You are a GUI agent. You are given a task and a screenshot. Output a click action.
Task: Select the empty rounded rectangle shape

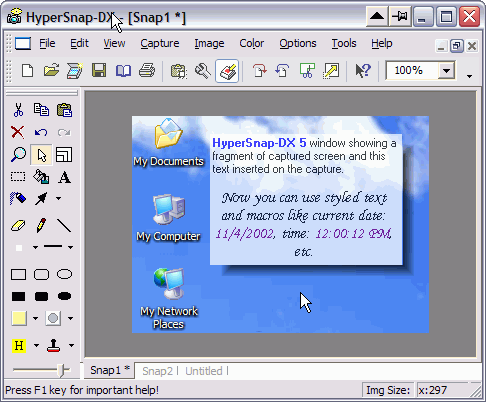tap(41, 275)
